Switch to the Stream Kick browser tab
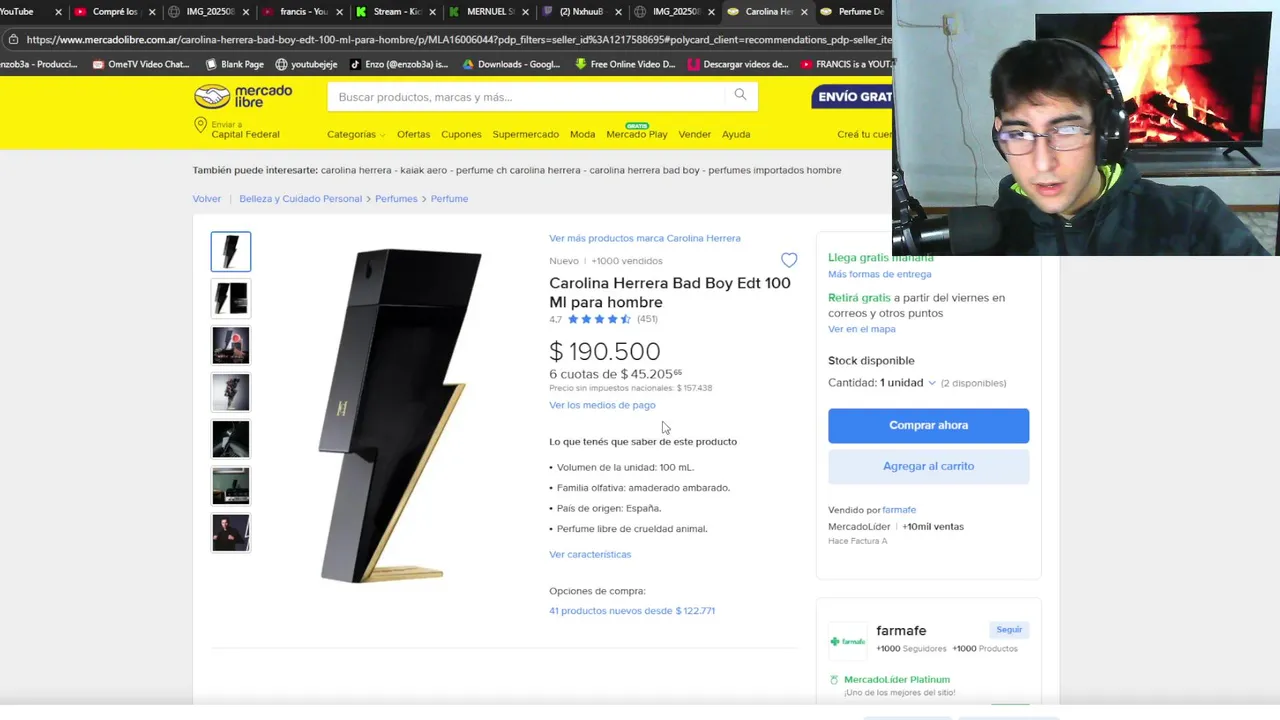Image resolution: width=1280 pixels, height=720 pixels. pyautogui.click(x=388, y=12)
